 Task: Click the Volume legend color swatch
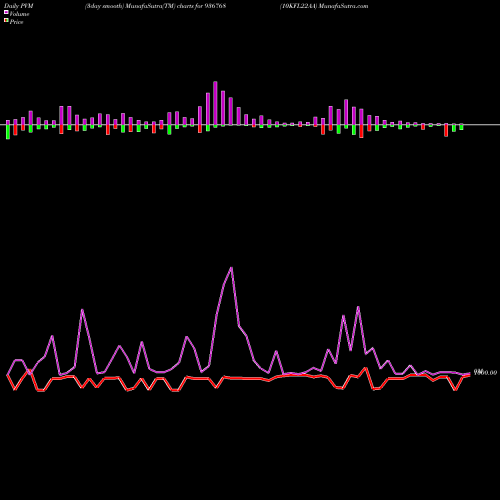[6, 12]
